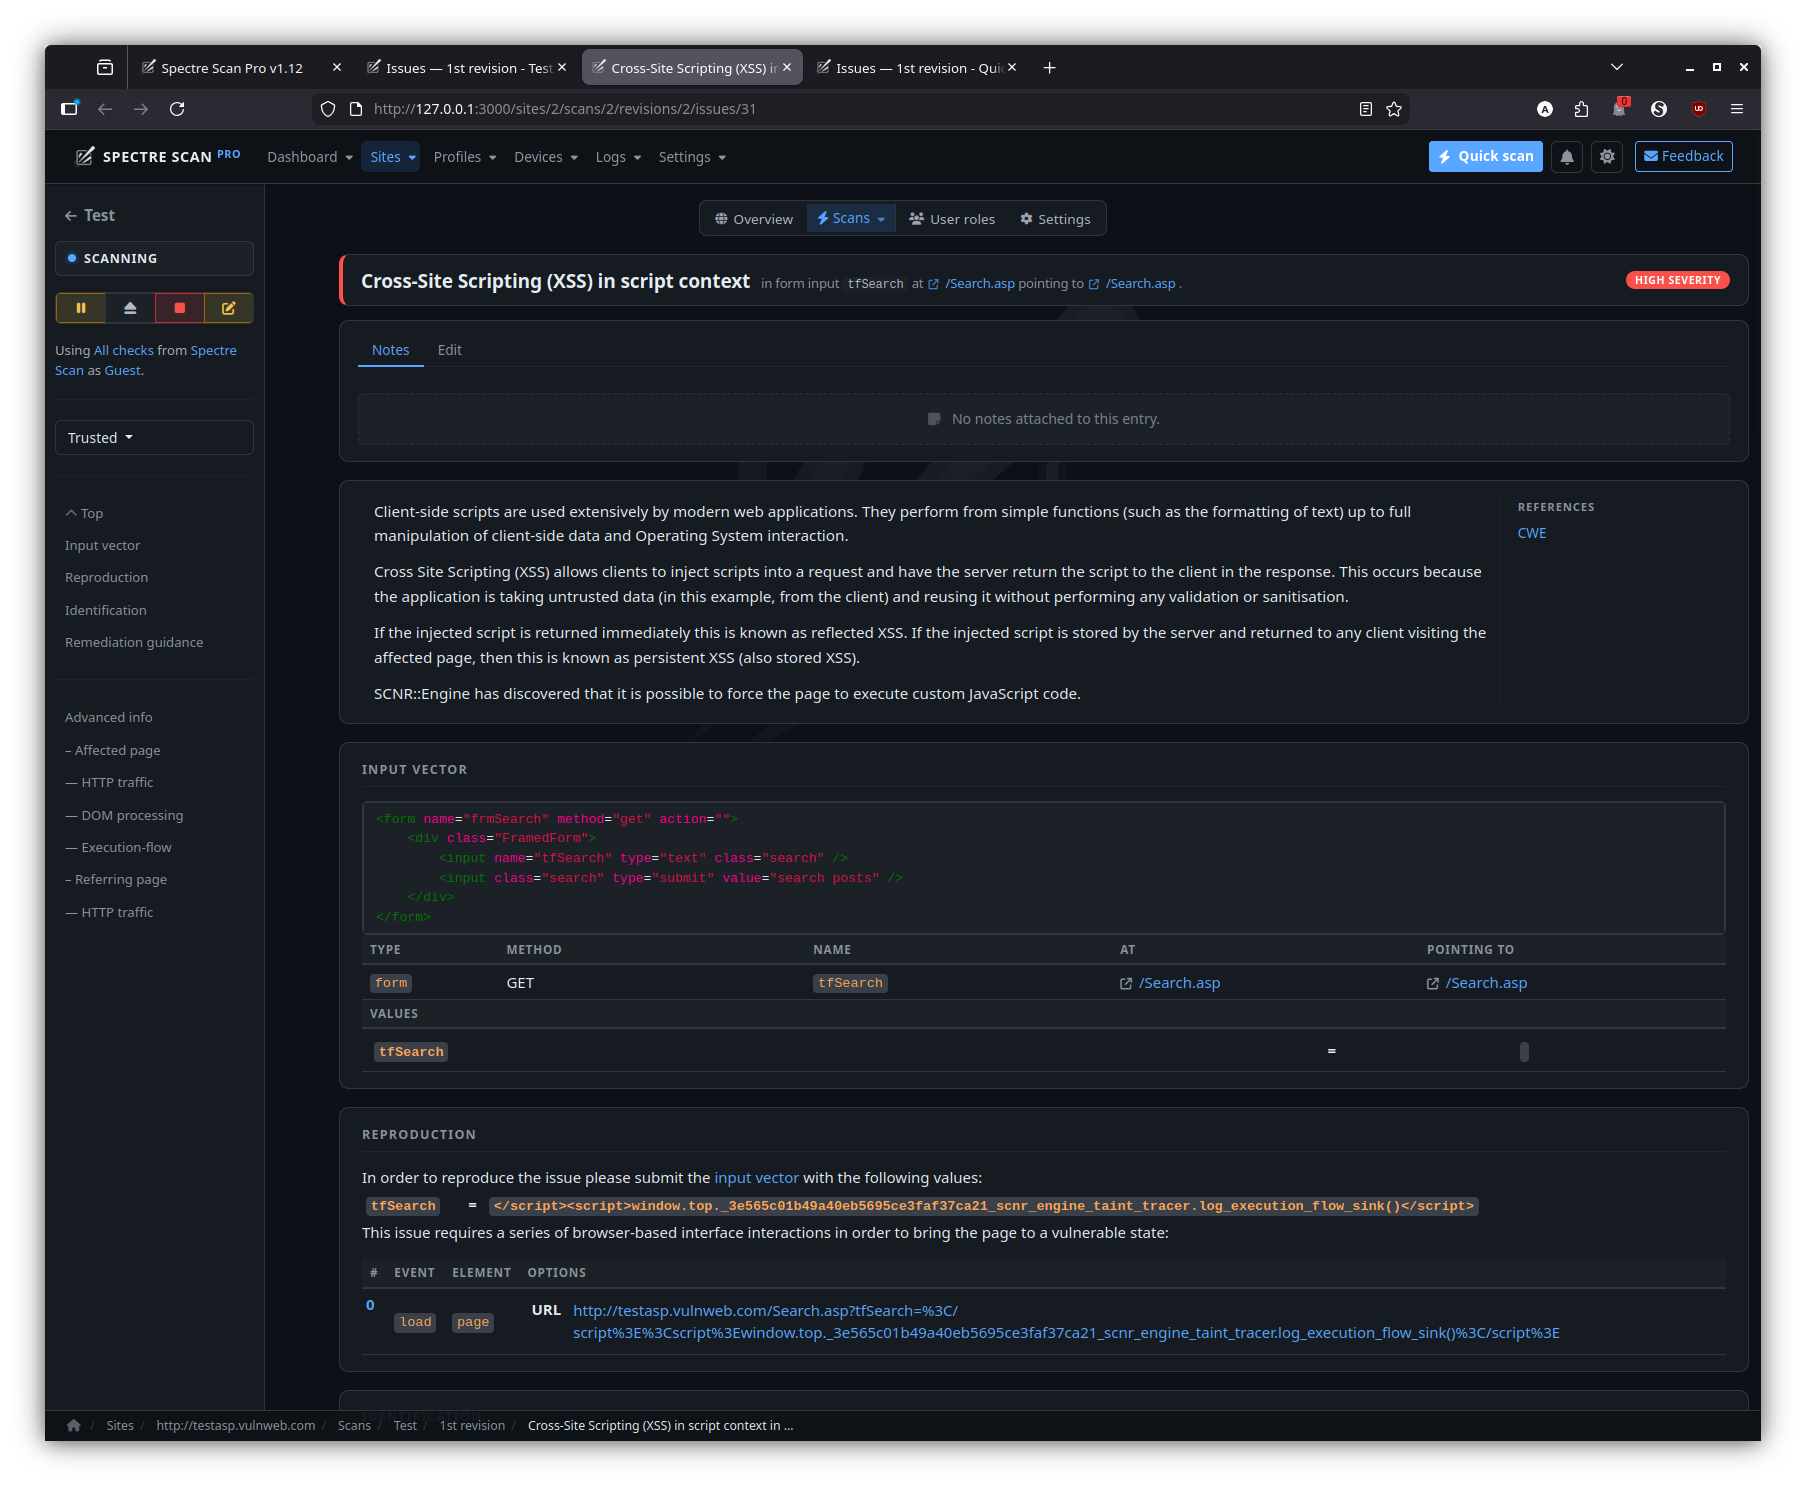Open the CWE reference link

[x=1532, y=533]
